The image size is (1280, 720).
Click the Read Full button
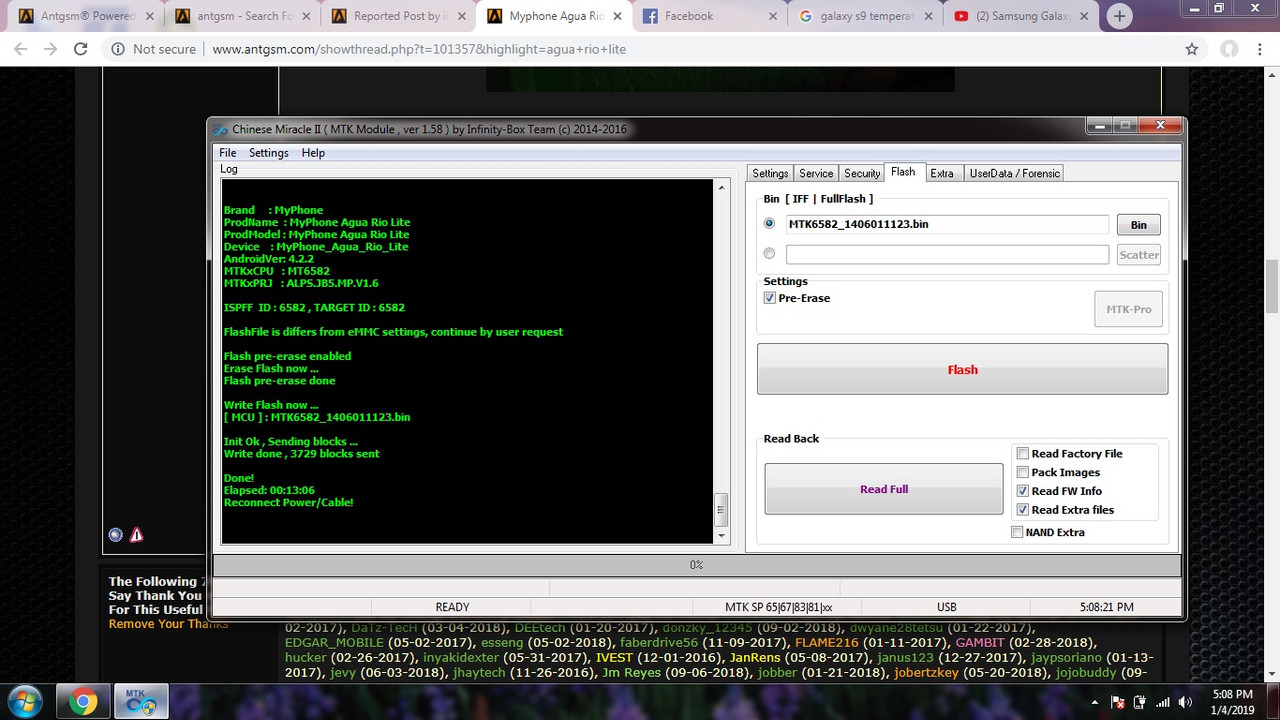[x=884, y=489]
